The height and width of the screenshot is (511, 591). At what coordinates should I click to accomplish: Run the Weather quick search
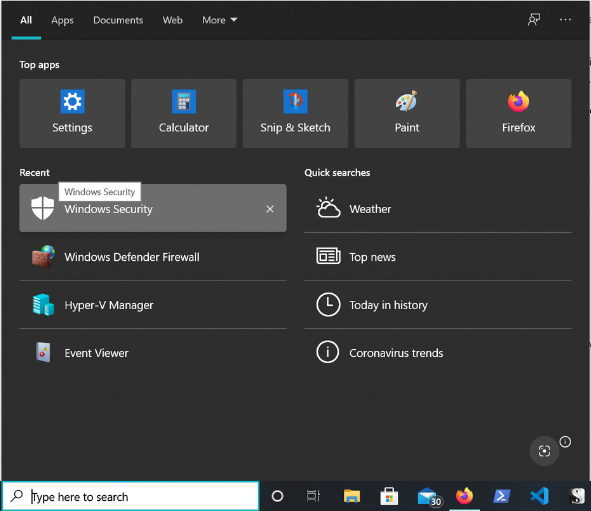point(438,209)
